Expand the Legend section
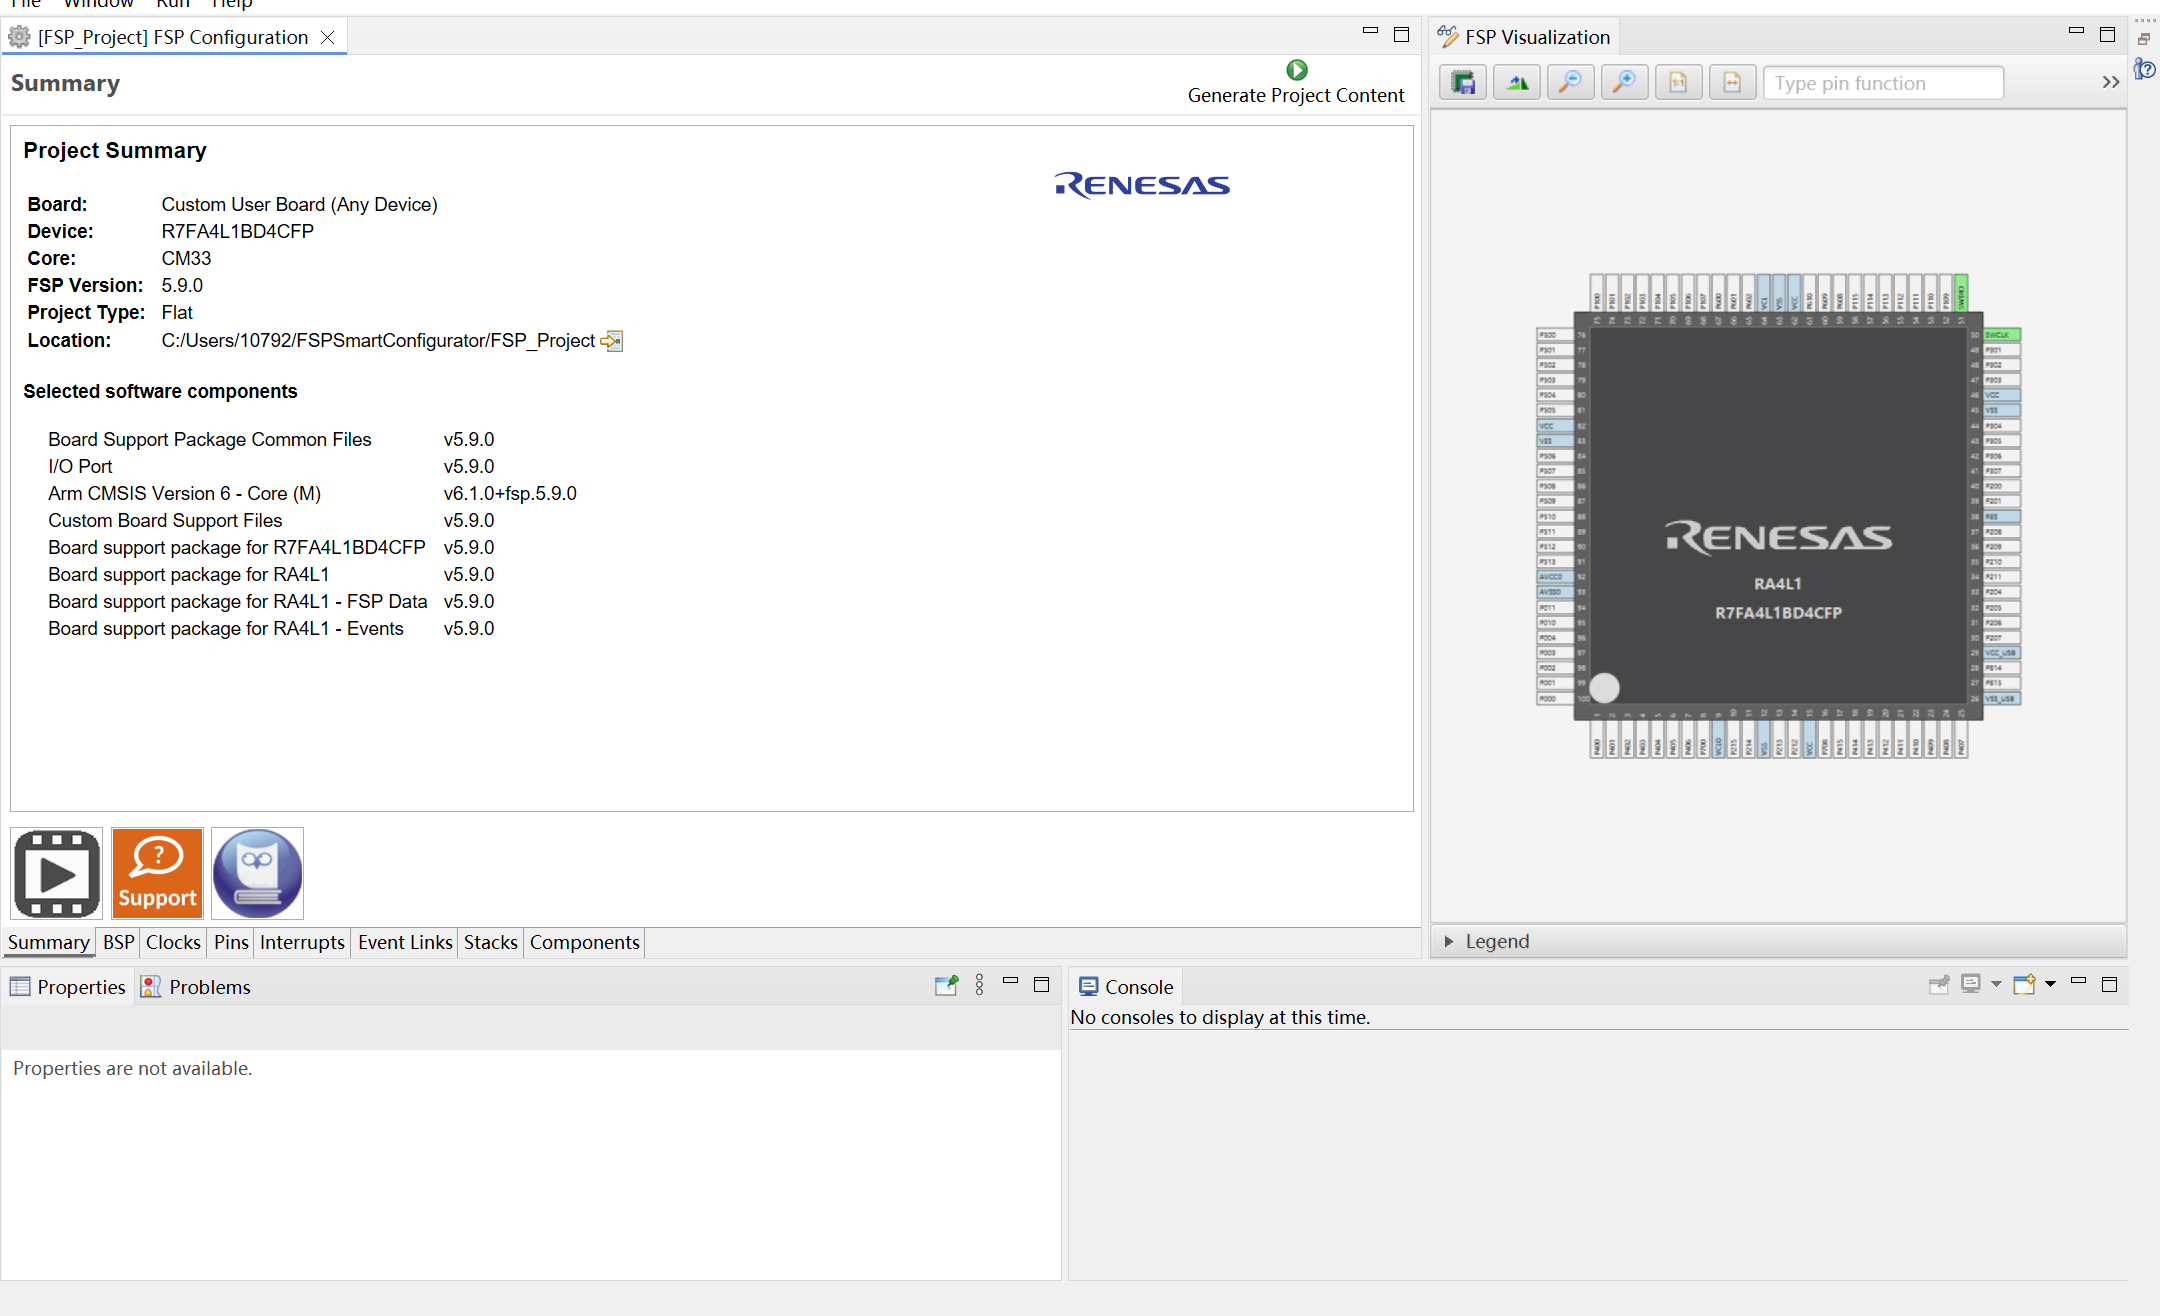Image resolution: width=2160 pixels, height=1316 pixels. click(1449, 941)
